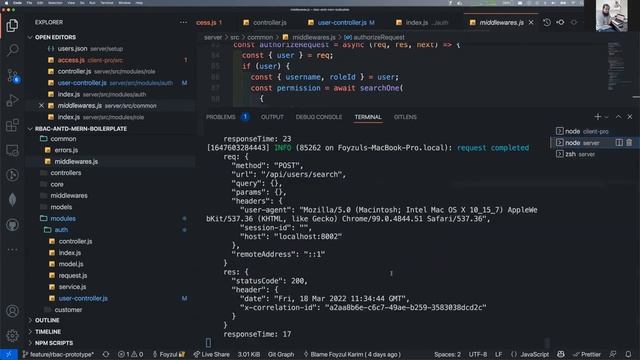Open service.js in the auth folder
The height and width of the screenshot is (360, 640).
[72, 287]
